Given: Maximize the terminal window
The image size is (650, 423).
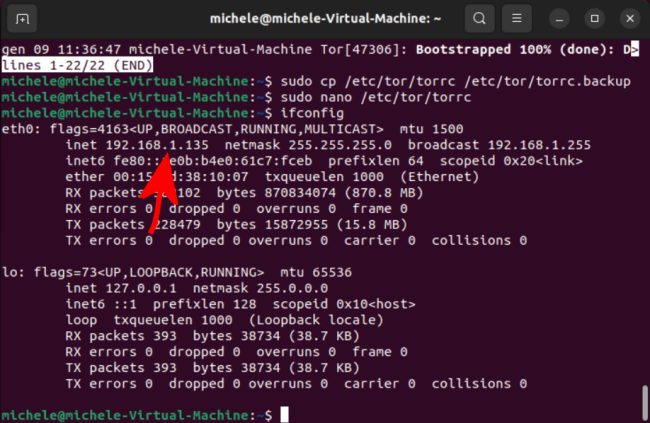Looking at the screenshot, I should point(594,19).
